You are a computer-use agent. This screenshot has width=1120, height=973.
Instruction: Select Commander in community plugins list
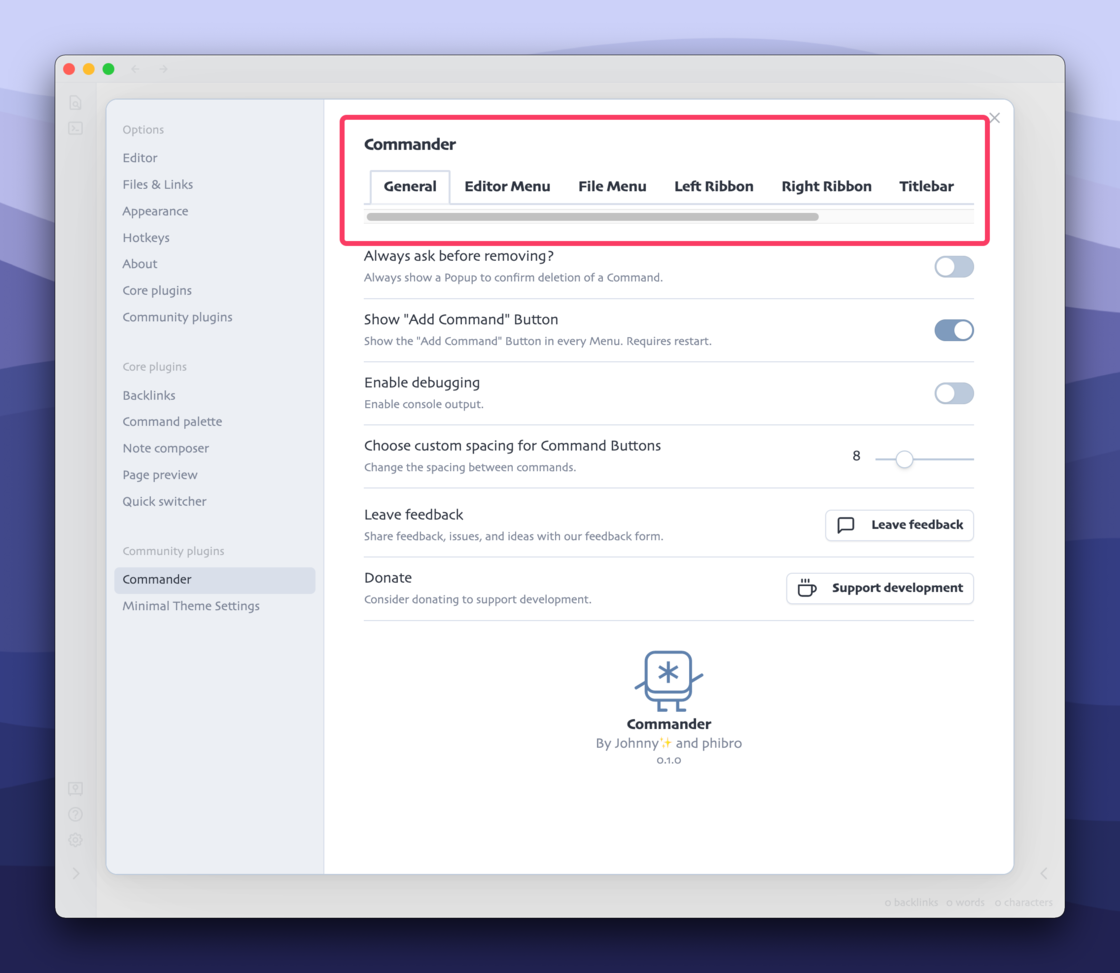pyautogui.click(x=214, y=579)
